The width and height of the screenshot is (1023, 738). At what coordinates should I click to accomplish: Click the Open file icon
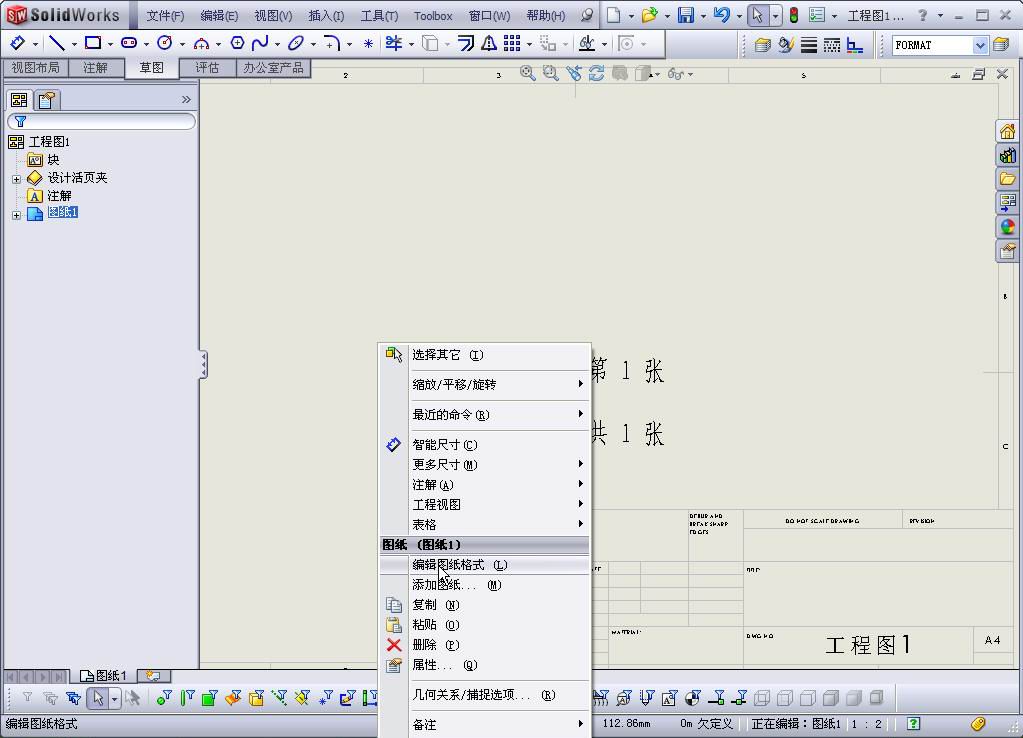click(649, 15)
